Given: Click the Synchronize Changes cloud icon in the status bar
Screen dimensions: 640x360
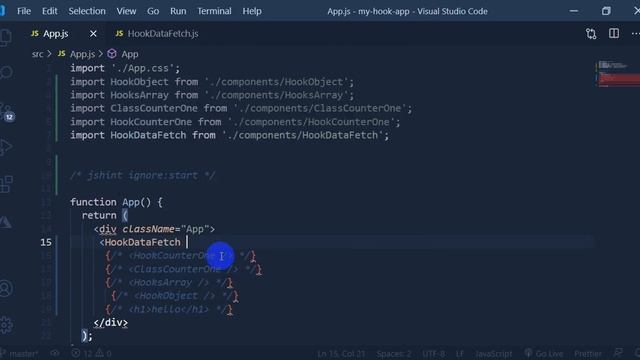Looking at the screenshot, I should pyautogui.click(x=55, y=353).
